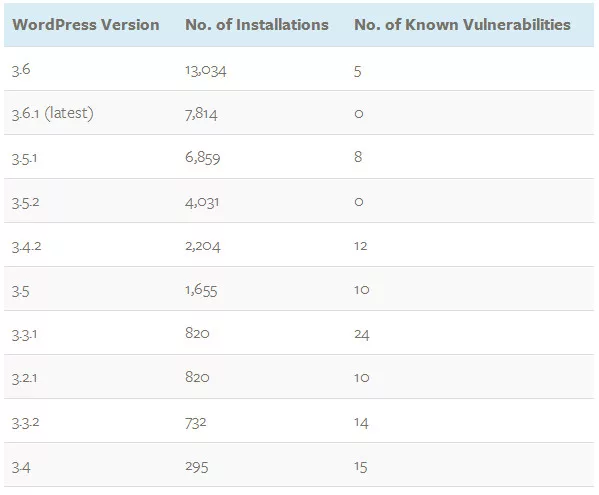The height and width of the screenshot is (495, 599).
Task: Click the 6,859 installations value
Action: 203,158
